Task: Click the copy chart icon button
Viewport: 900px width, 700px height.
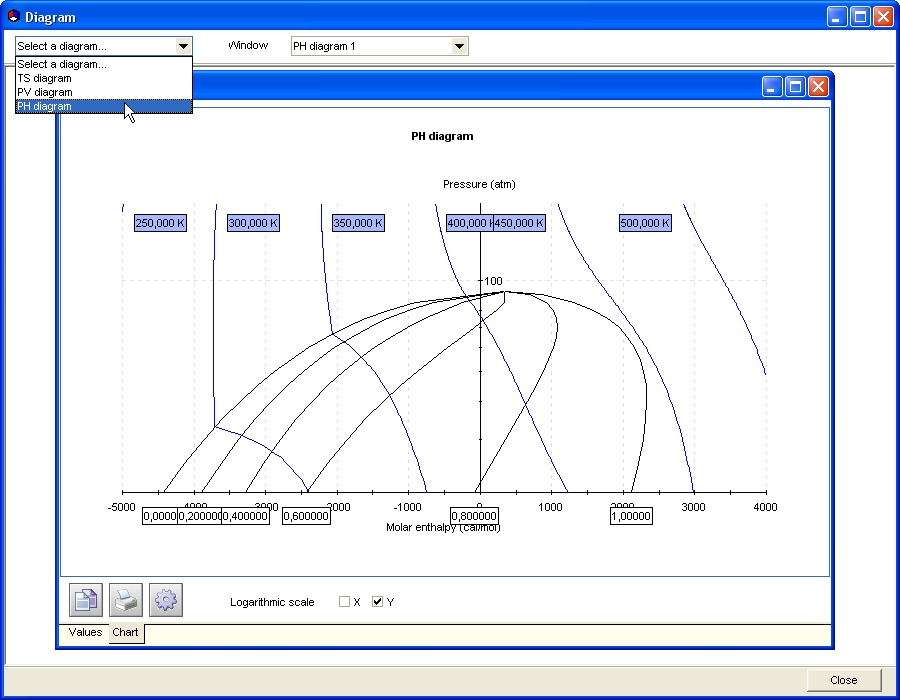Action: [x=86, y=600]
